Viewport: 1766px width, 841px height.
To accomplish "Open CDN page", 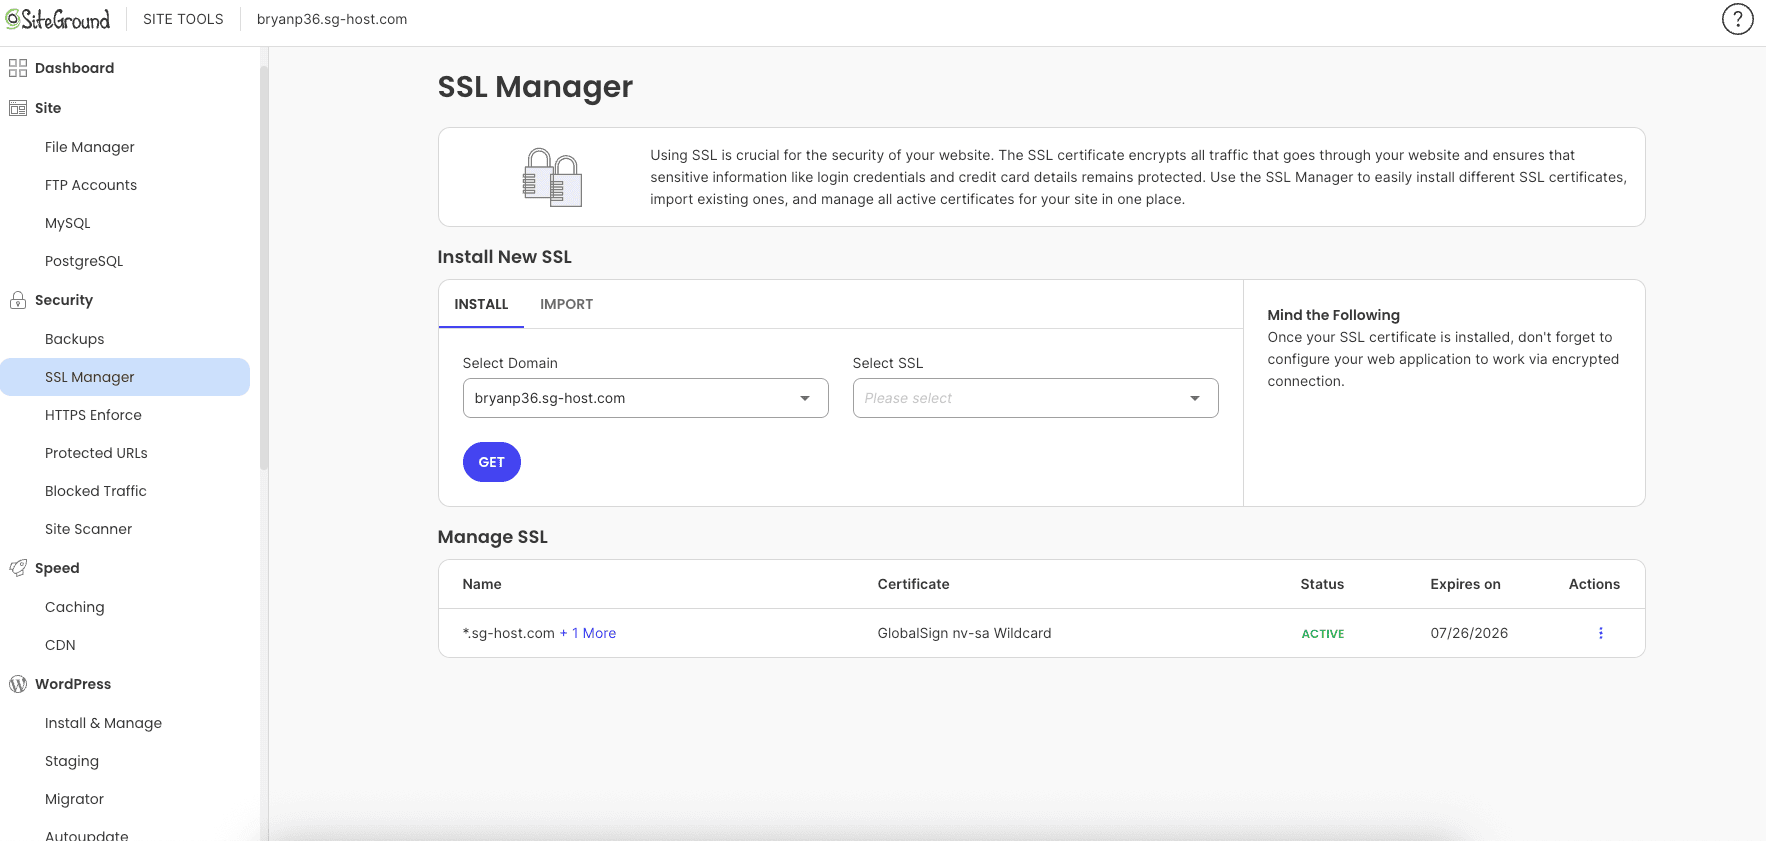I will pos(60,645).
